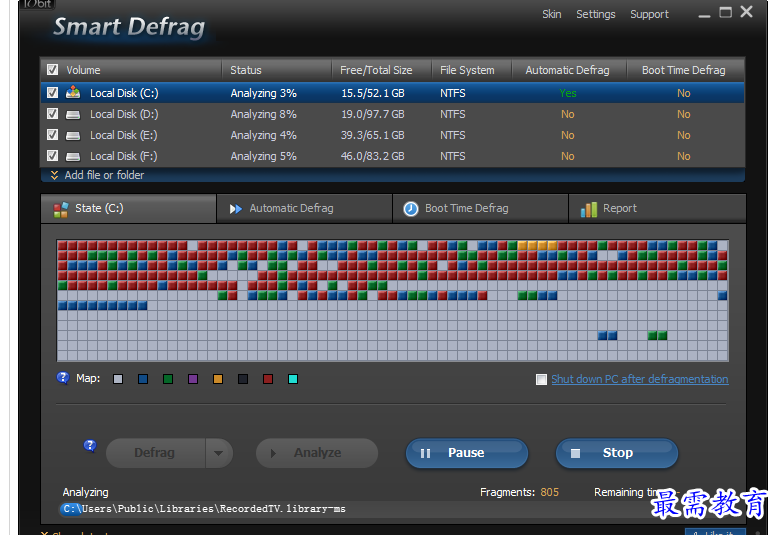Image resolution: width=775 pixels, height=535 pixels.
Task: Open the Report tab
Action: click(x=657, y=209)
